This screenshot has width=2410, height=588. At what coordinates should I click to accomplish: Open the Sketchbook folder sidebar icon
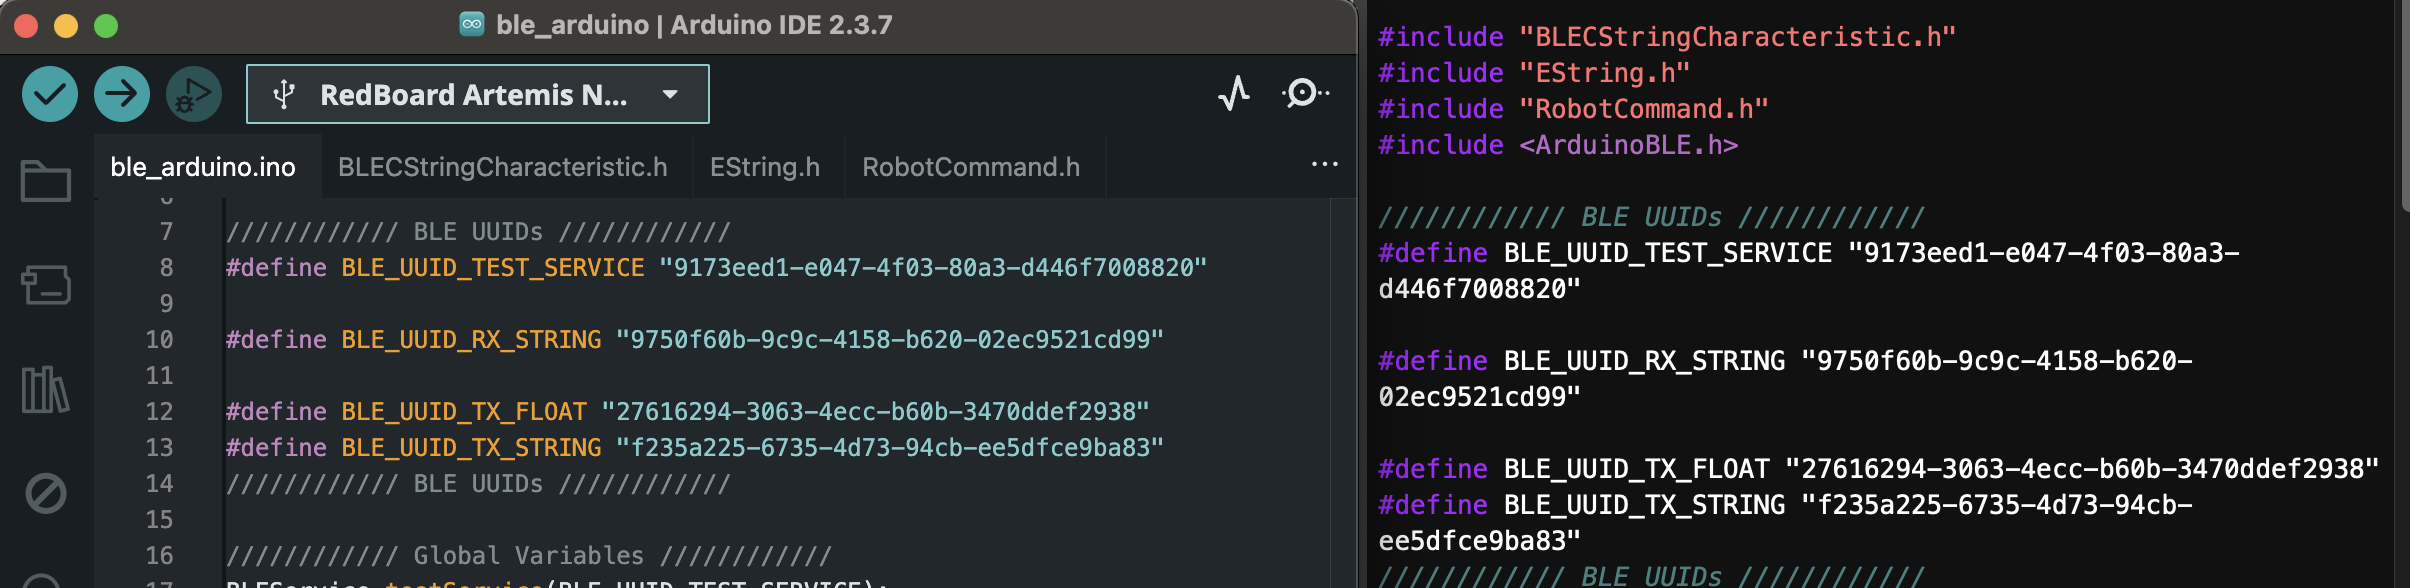(x=46, y=181)
